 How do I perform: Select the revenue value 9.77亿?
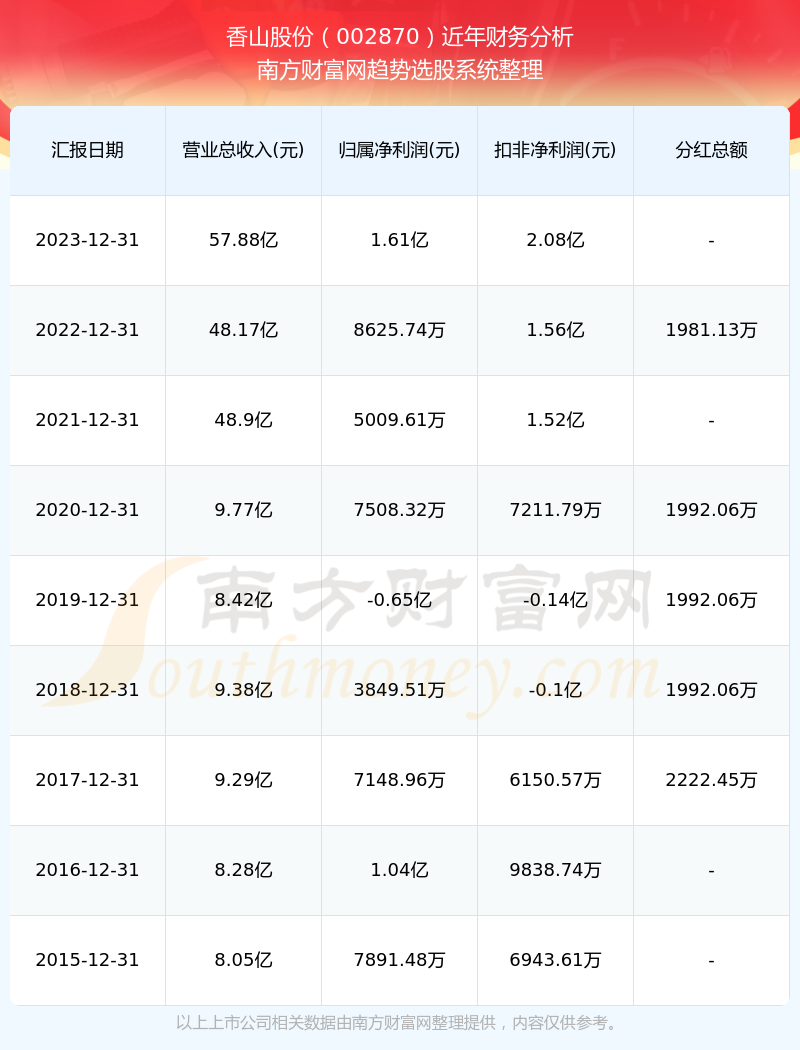[x=244, y=510]
